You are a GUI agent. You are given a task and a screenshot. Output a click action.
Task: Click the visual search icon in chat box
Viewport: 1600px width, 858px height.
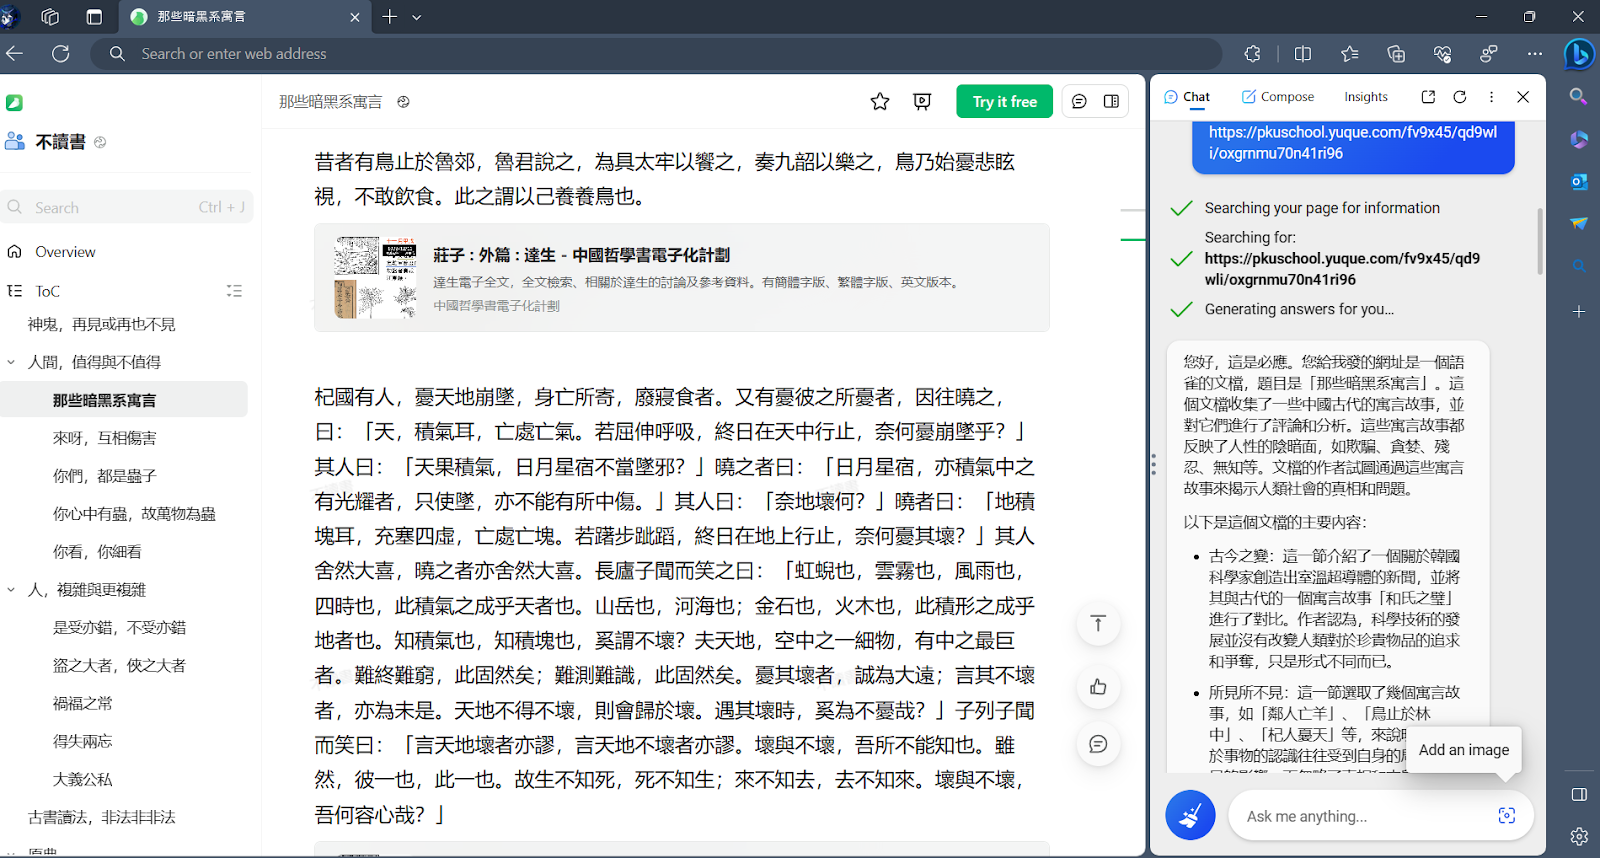pos(1506,816)
